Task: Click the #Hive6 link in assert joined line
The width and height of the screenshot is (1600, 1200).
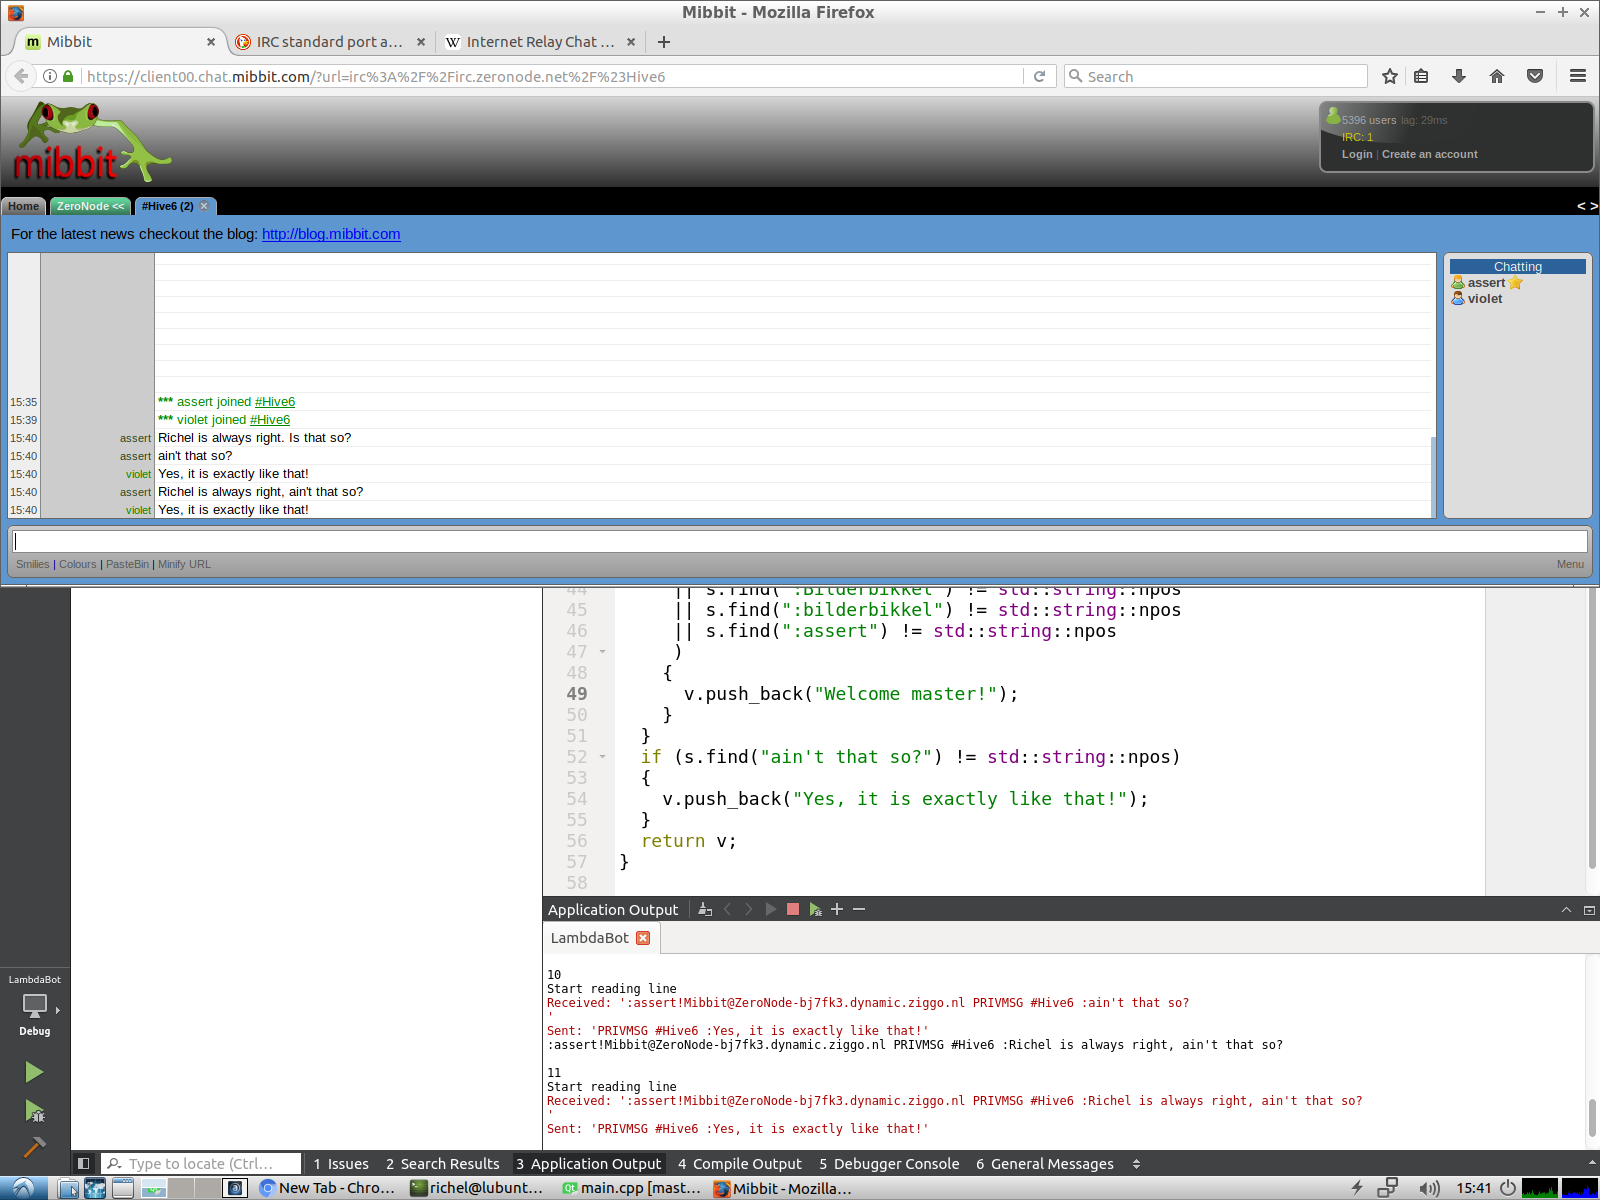Action: [x=275, y=402]
